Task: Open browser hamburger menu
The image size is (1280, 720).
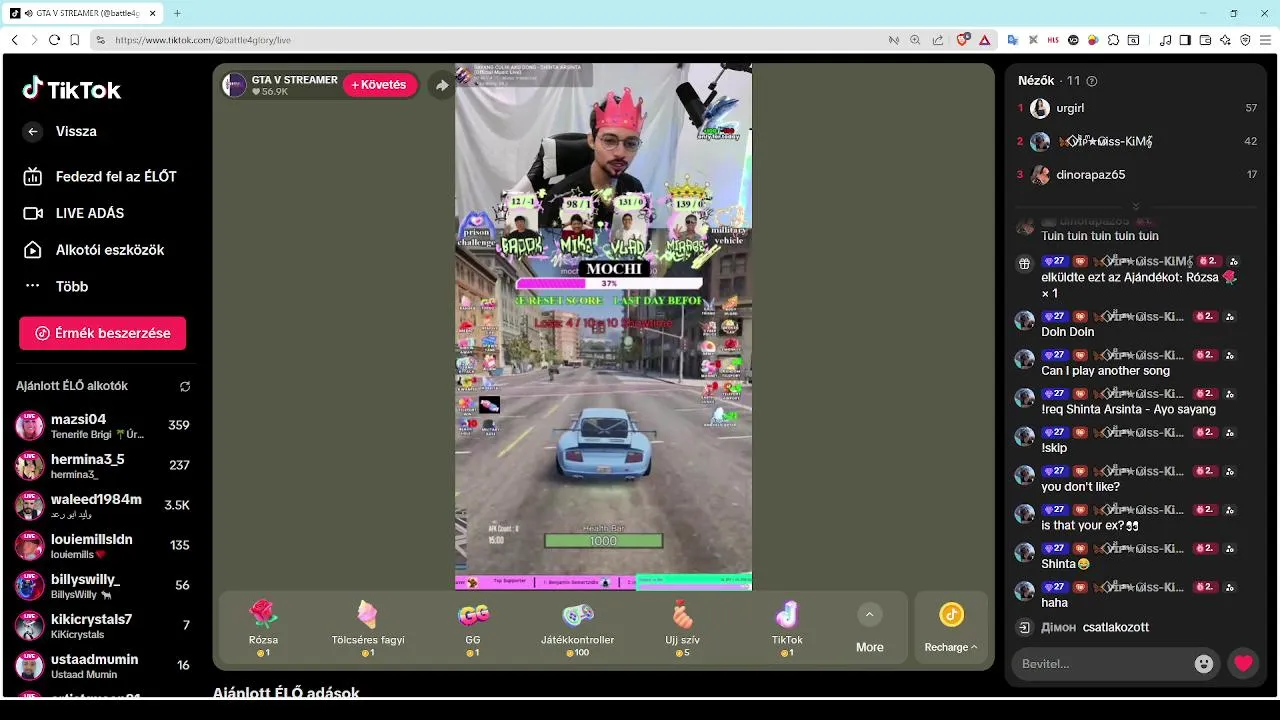Action: (1265, 40)
